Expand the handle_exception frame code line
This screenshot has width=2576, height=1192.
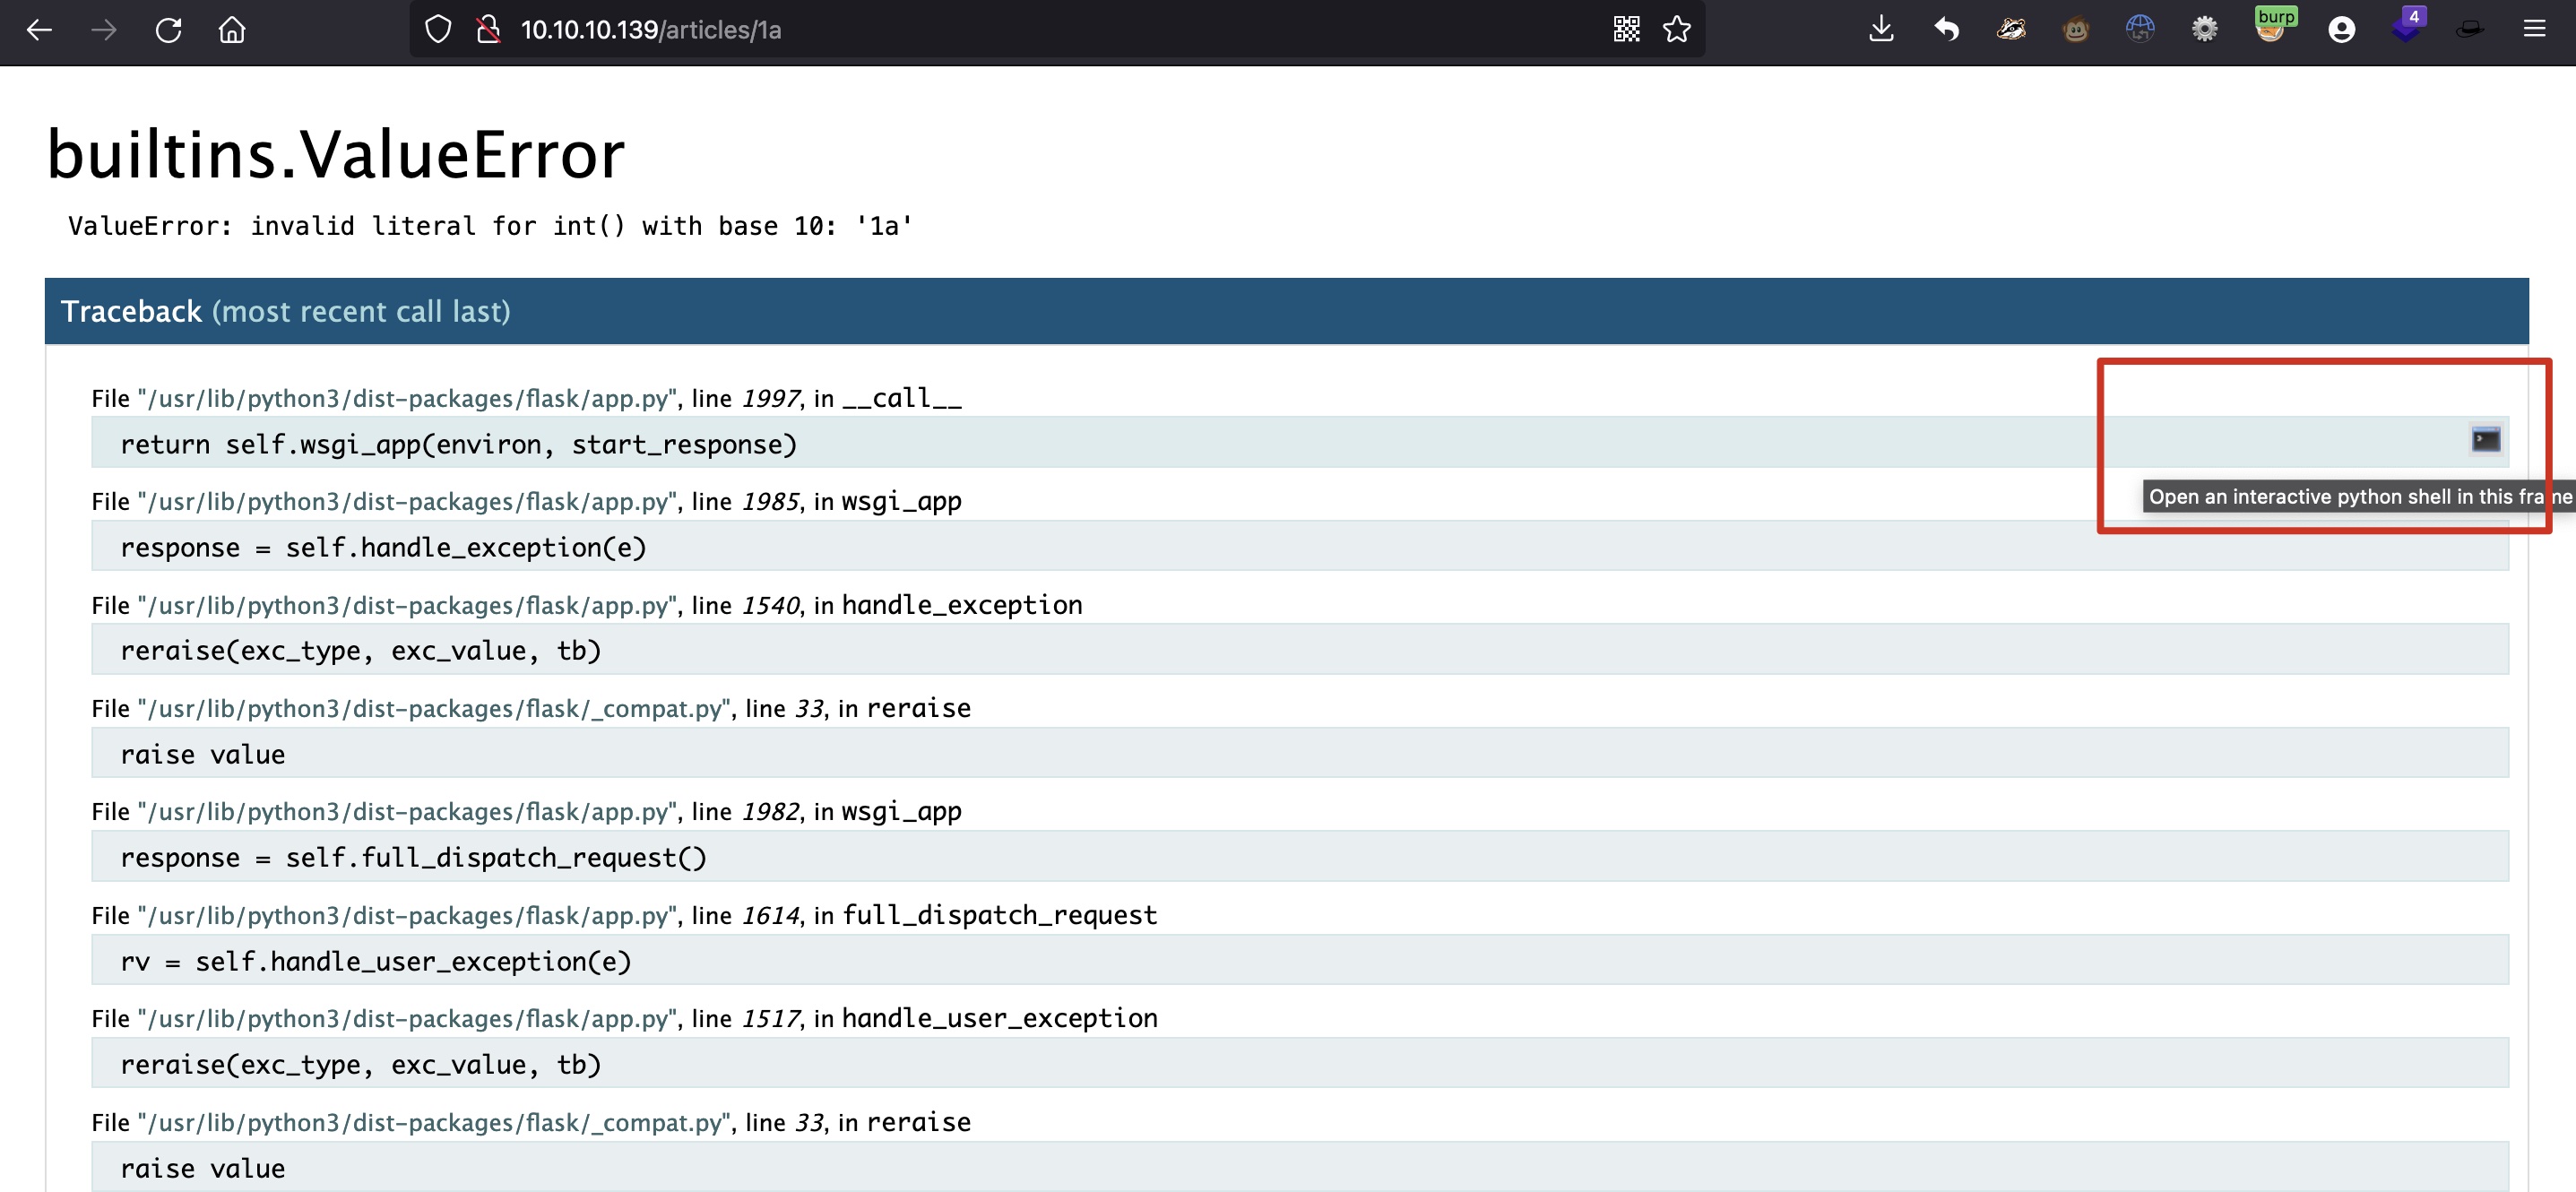(x=360, y=651)
